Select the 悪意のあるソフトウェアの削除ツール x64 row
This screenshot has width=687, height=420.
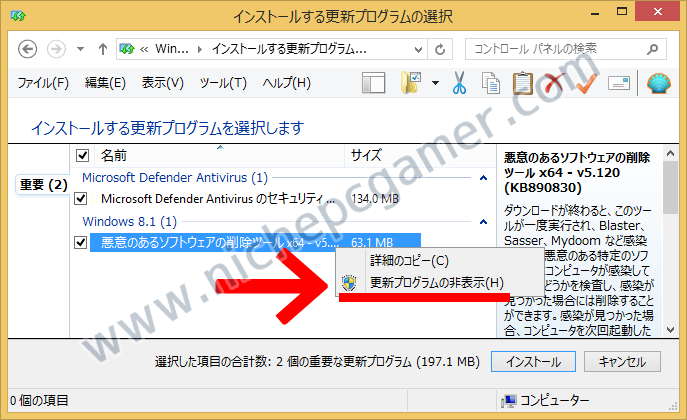255,242
